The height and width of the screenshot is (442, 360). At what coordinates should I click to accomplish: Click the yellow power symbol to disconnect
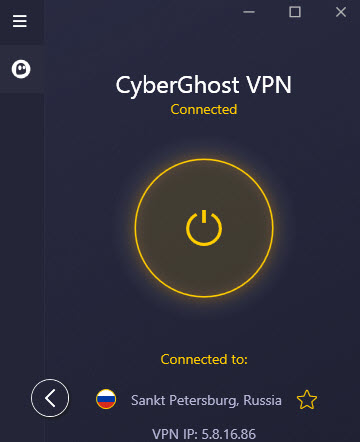click(204, 228)
